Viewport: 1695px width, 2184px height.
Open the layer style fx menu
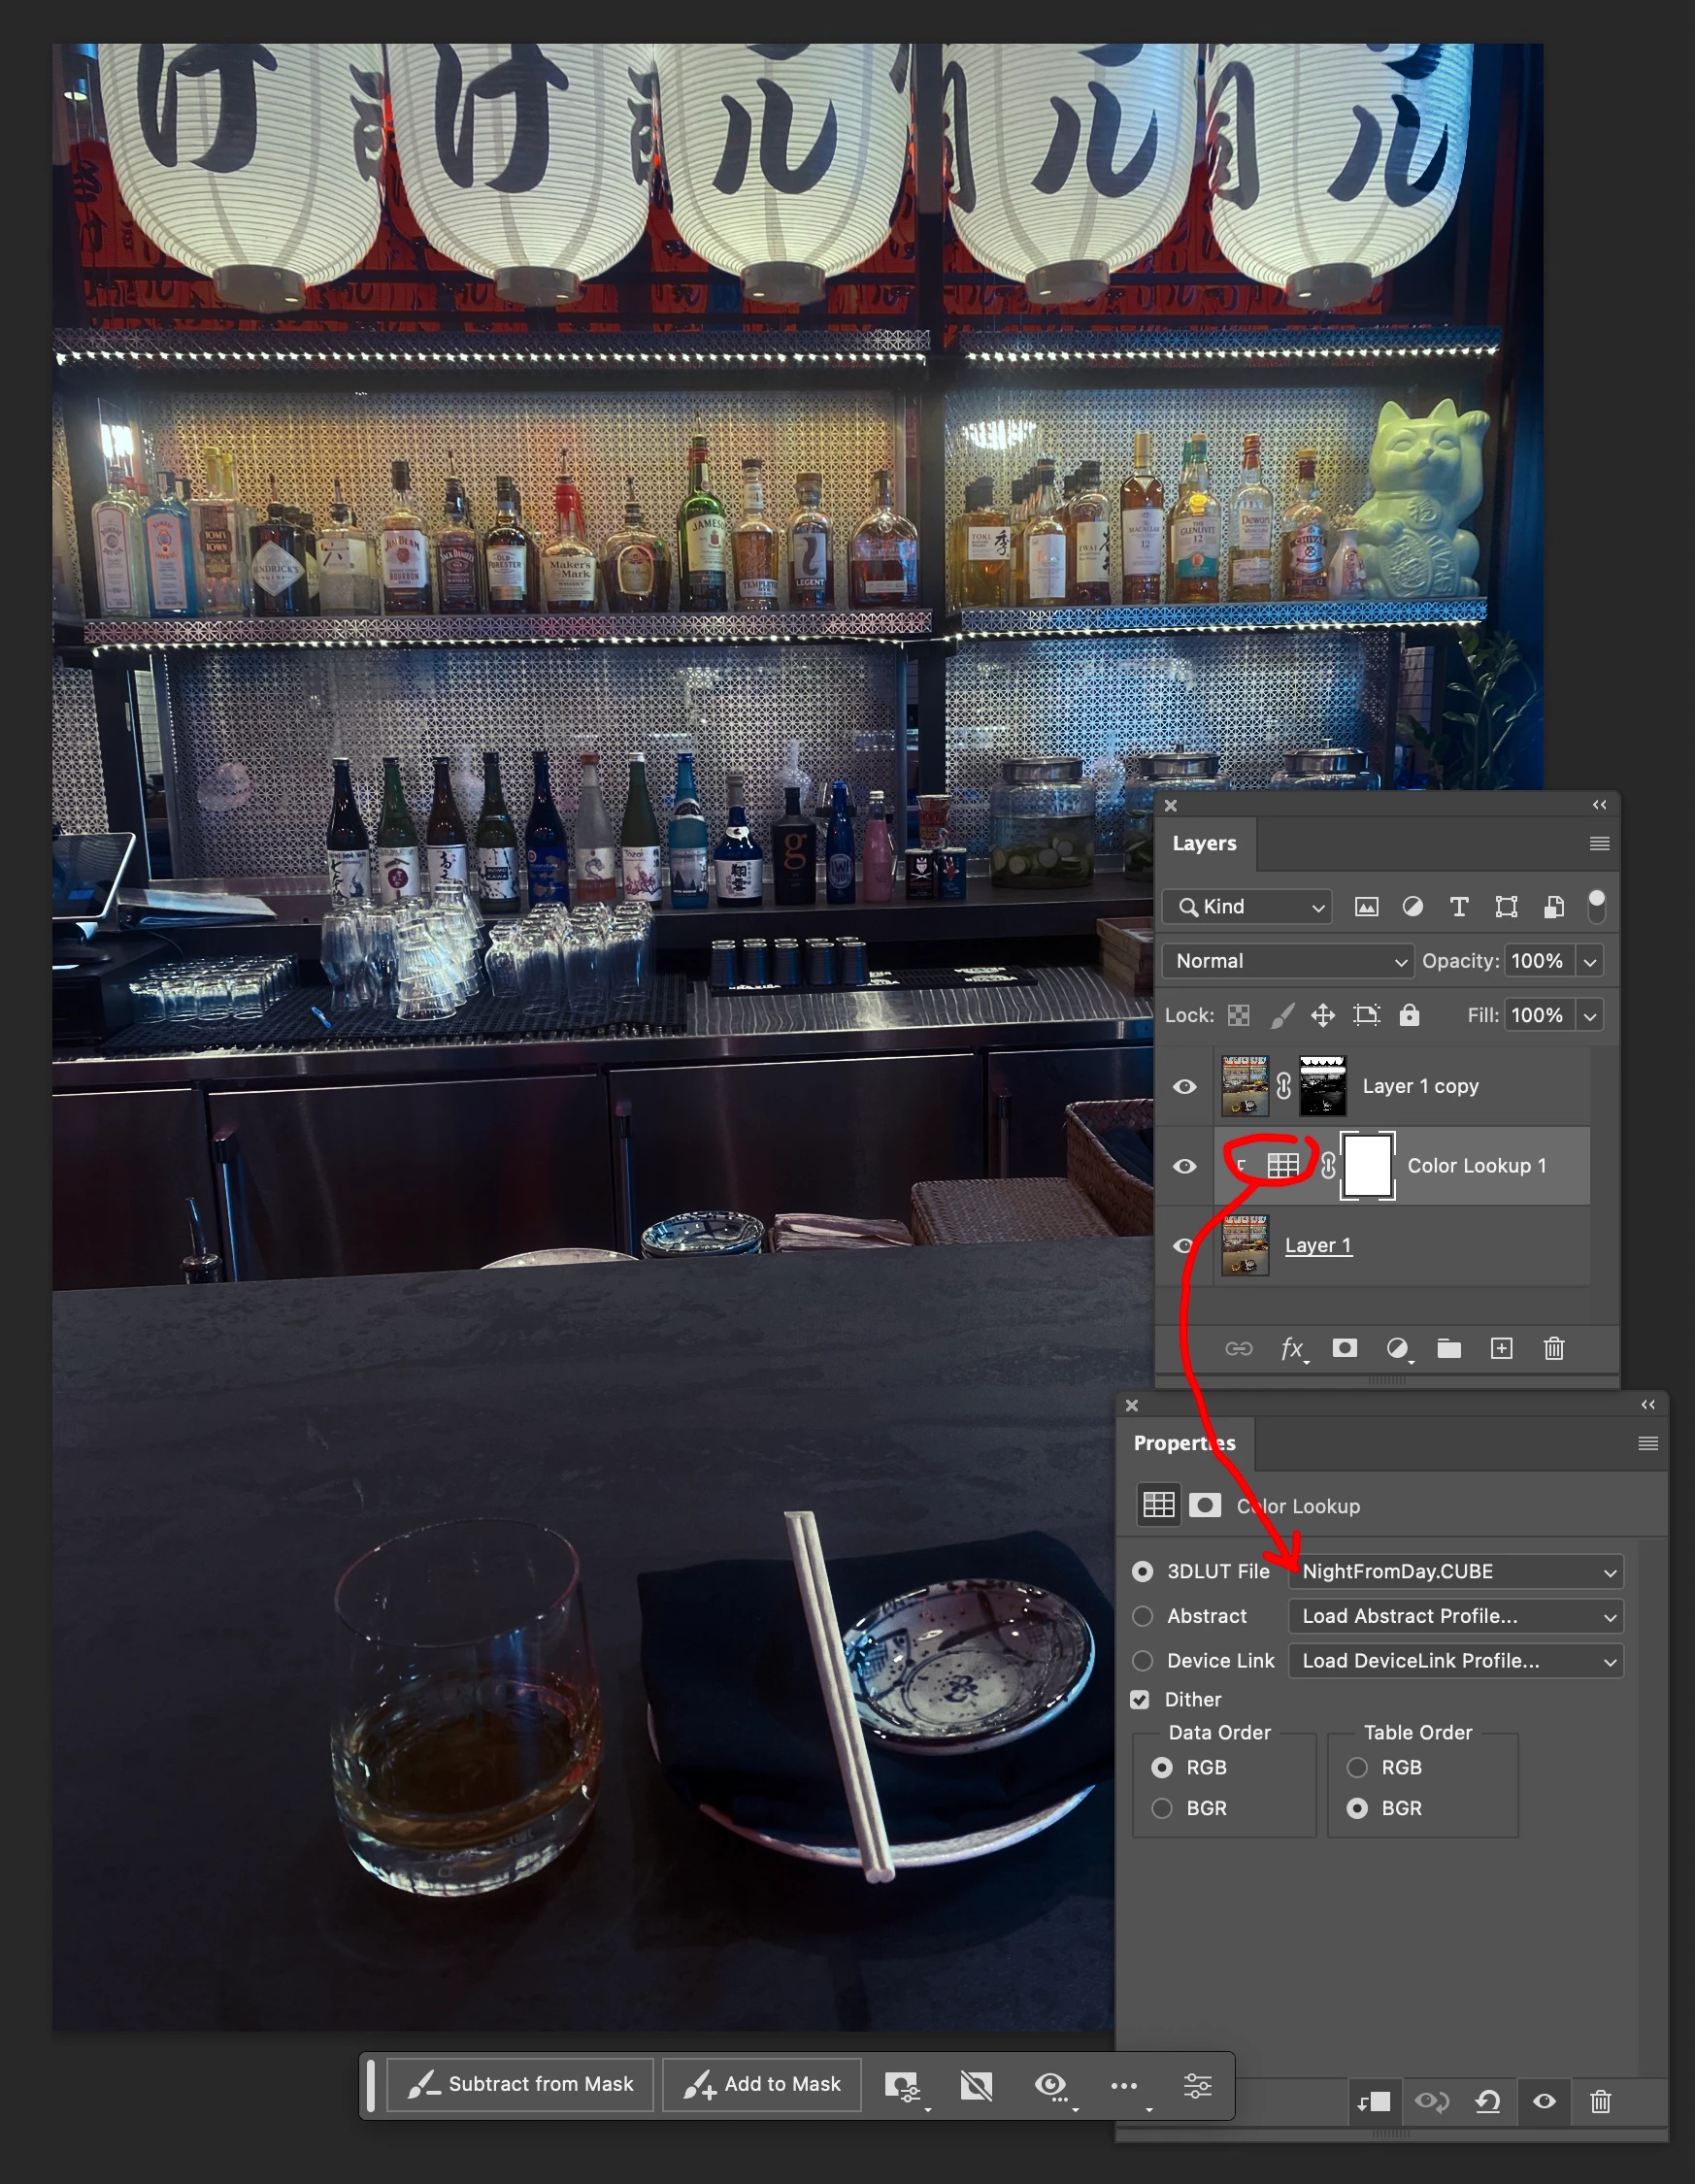point(1293,1349)
